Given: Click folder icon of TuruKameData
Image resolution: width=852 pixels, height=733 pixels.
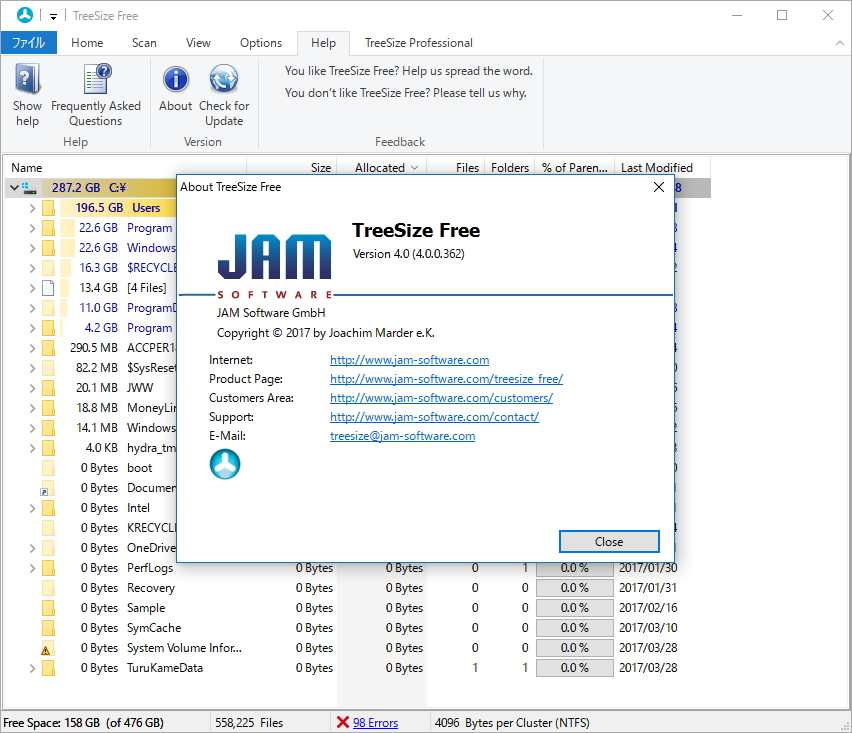Looking at the screenshot, I should tap(48, 668).
